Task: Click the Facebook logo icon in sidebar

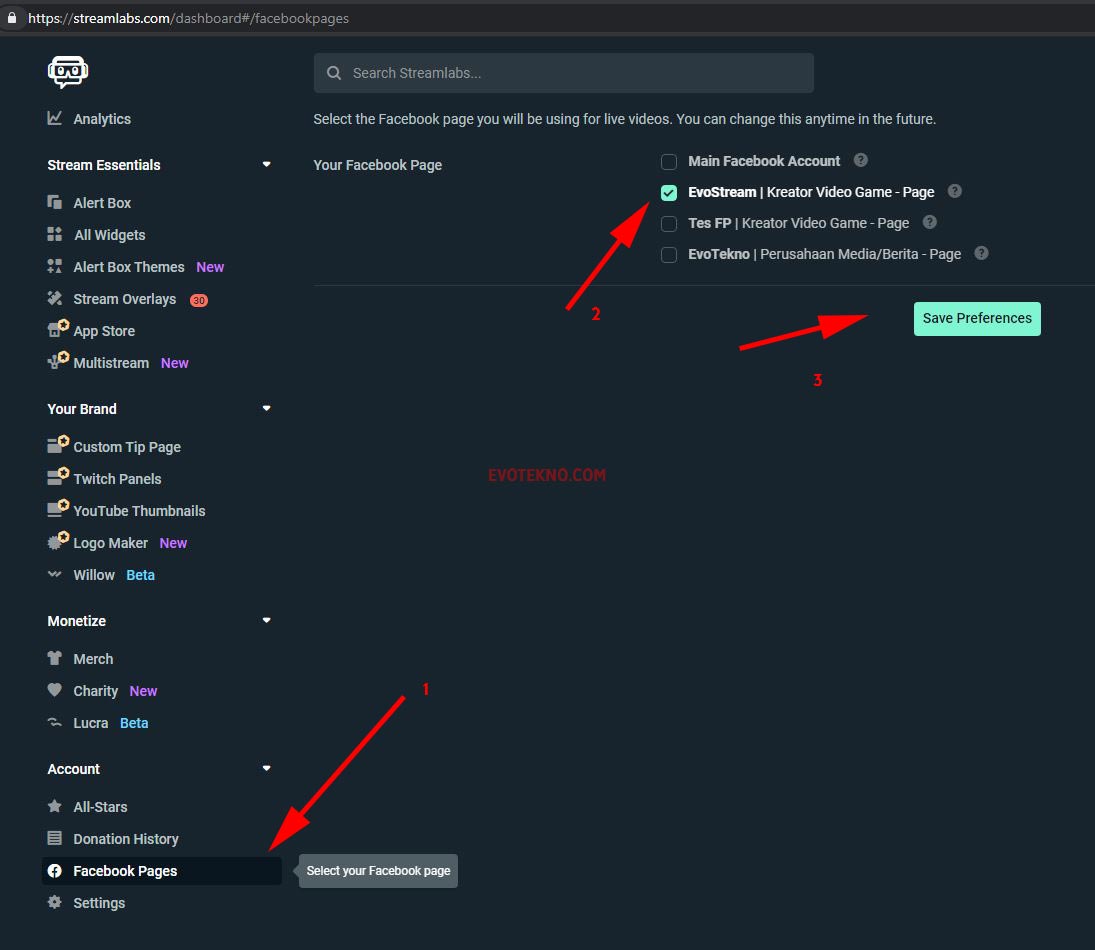Action: (54, 870)
